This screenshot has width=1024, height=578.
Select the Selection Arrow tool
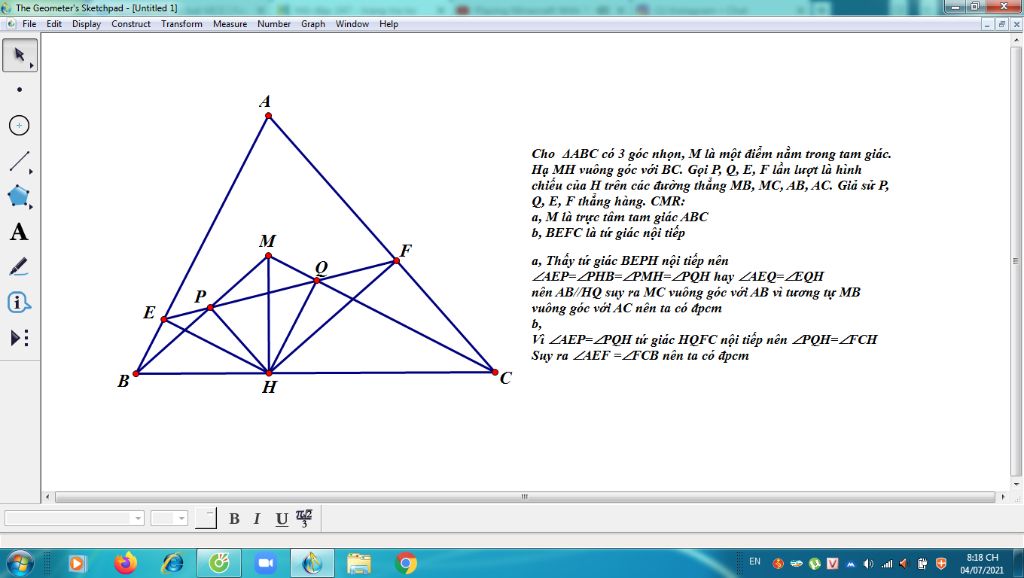click(x=20, y=55)
